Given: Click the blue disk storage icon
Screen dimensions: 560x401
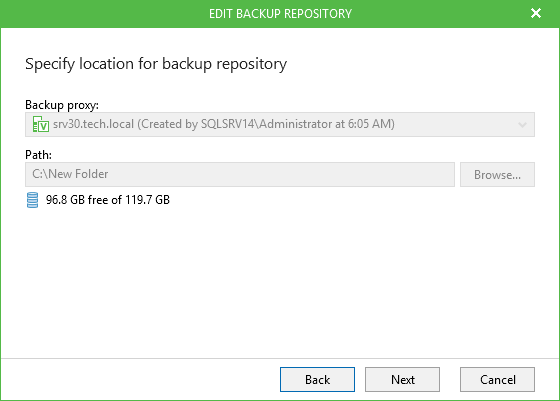Looking at the screenshot, I should click(x=32, y=200).
